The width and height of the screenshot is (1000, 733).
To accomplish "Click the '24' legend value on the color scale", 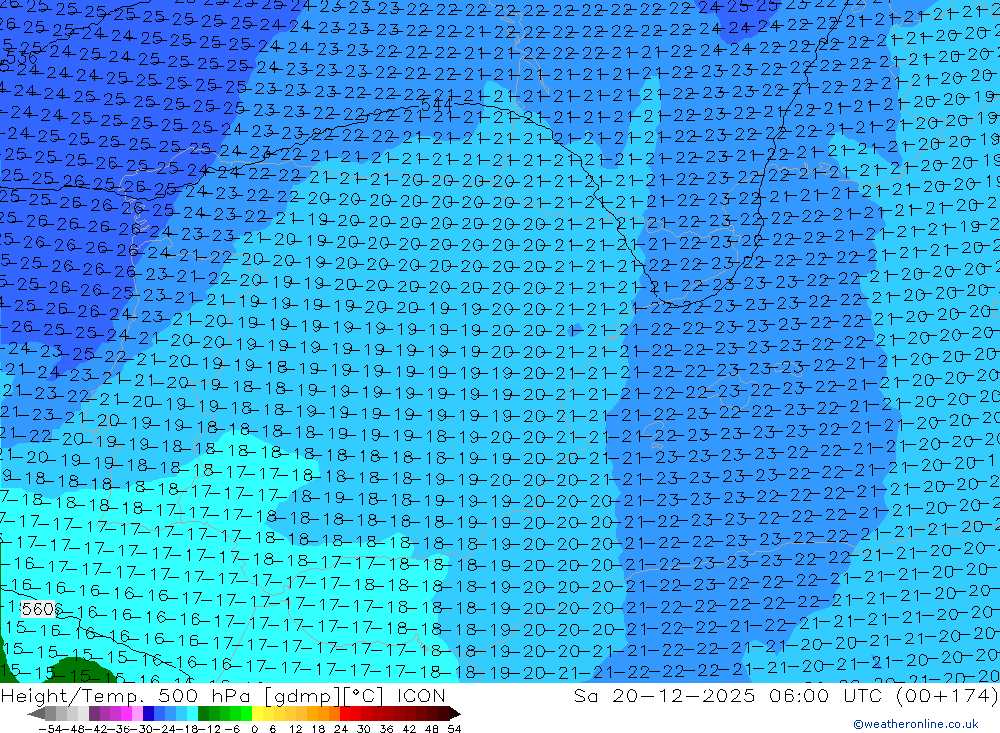I will (341, 728).
